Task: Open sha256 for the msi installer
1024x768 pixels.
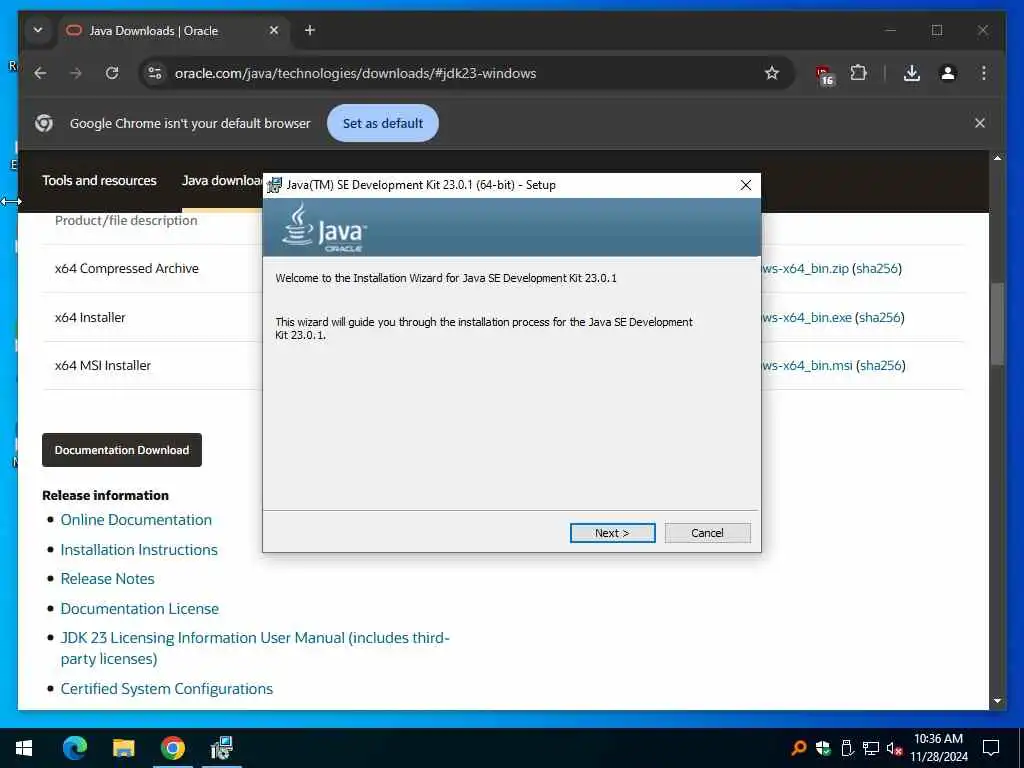Action: click(881, 366)
